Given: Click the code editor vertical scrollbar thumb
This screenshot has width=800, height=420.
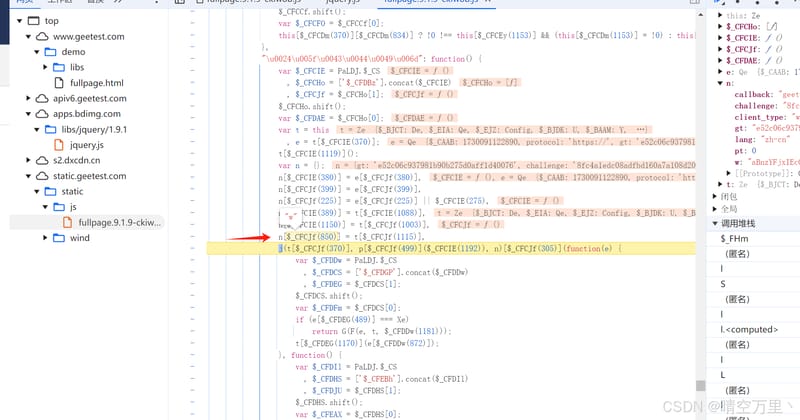Looking at the screenshot, I should 701,386.
